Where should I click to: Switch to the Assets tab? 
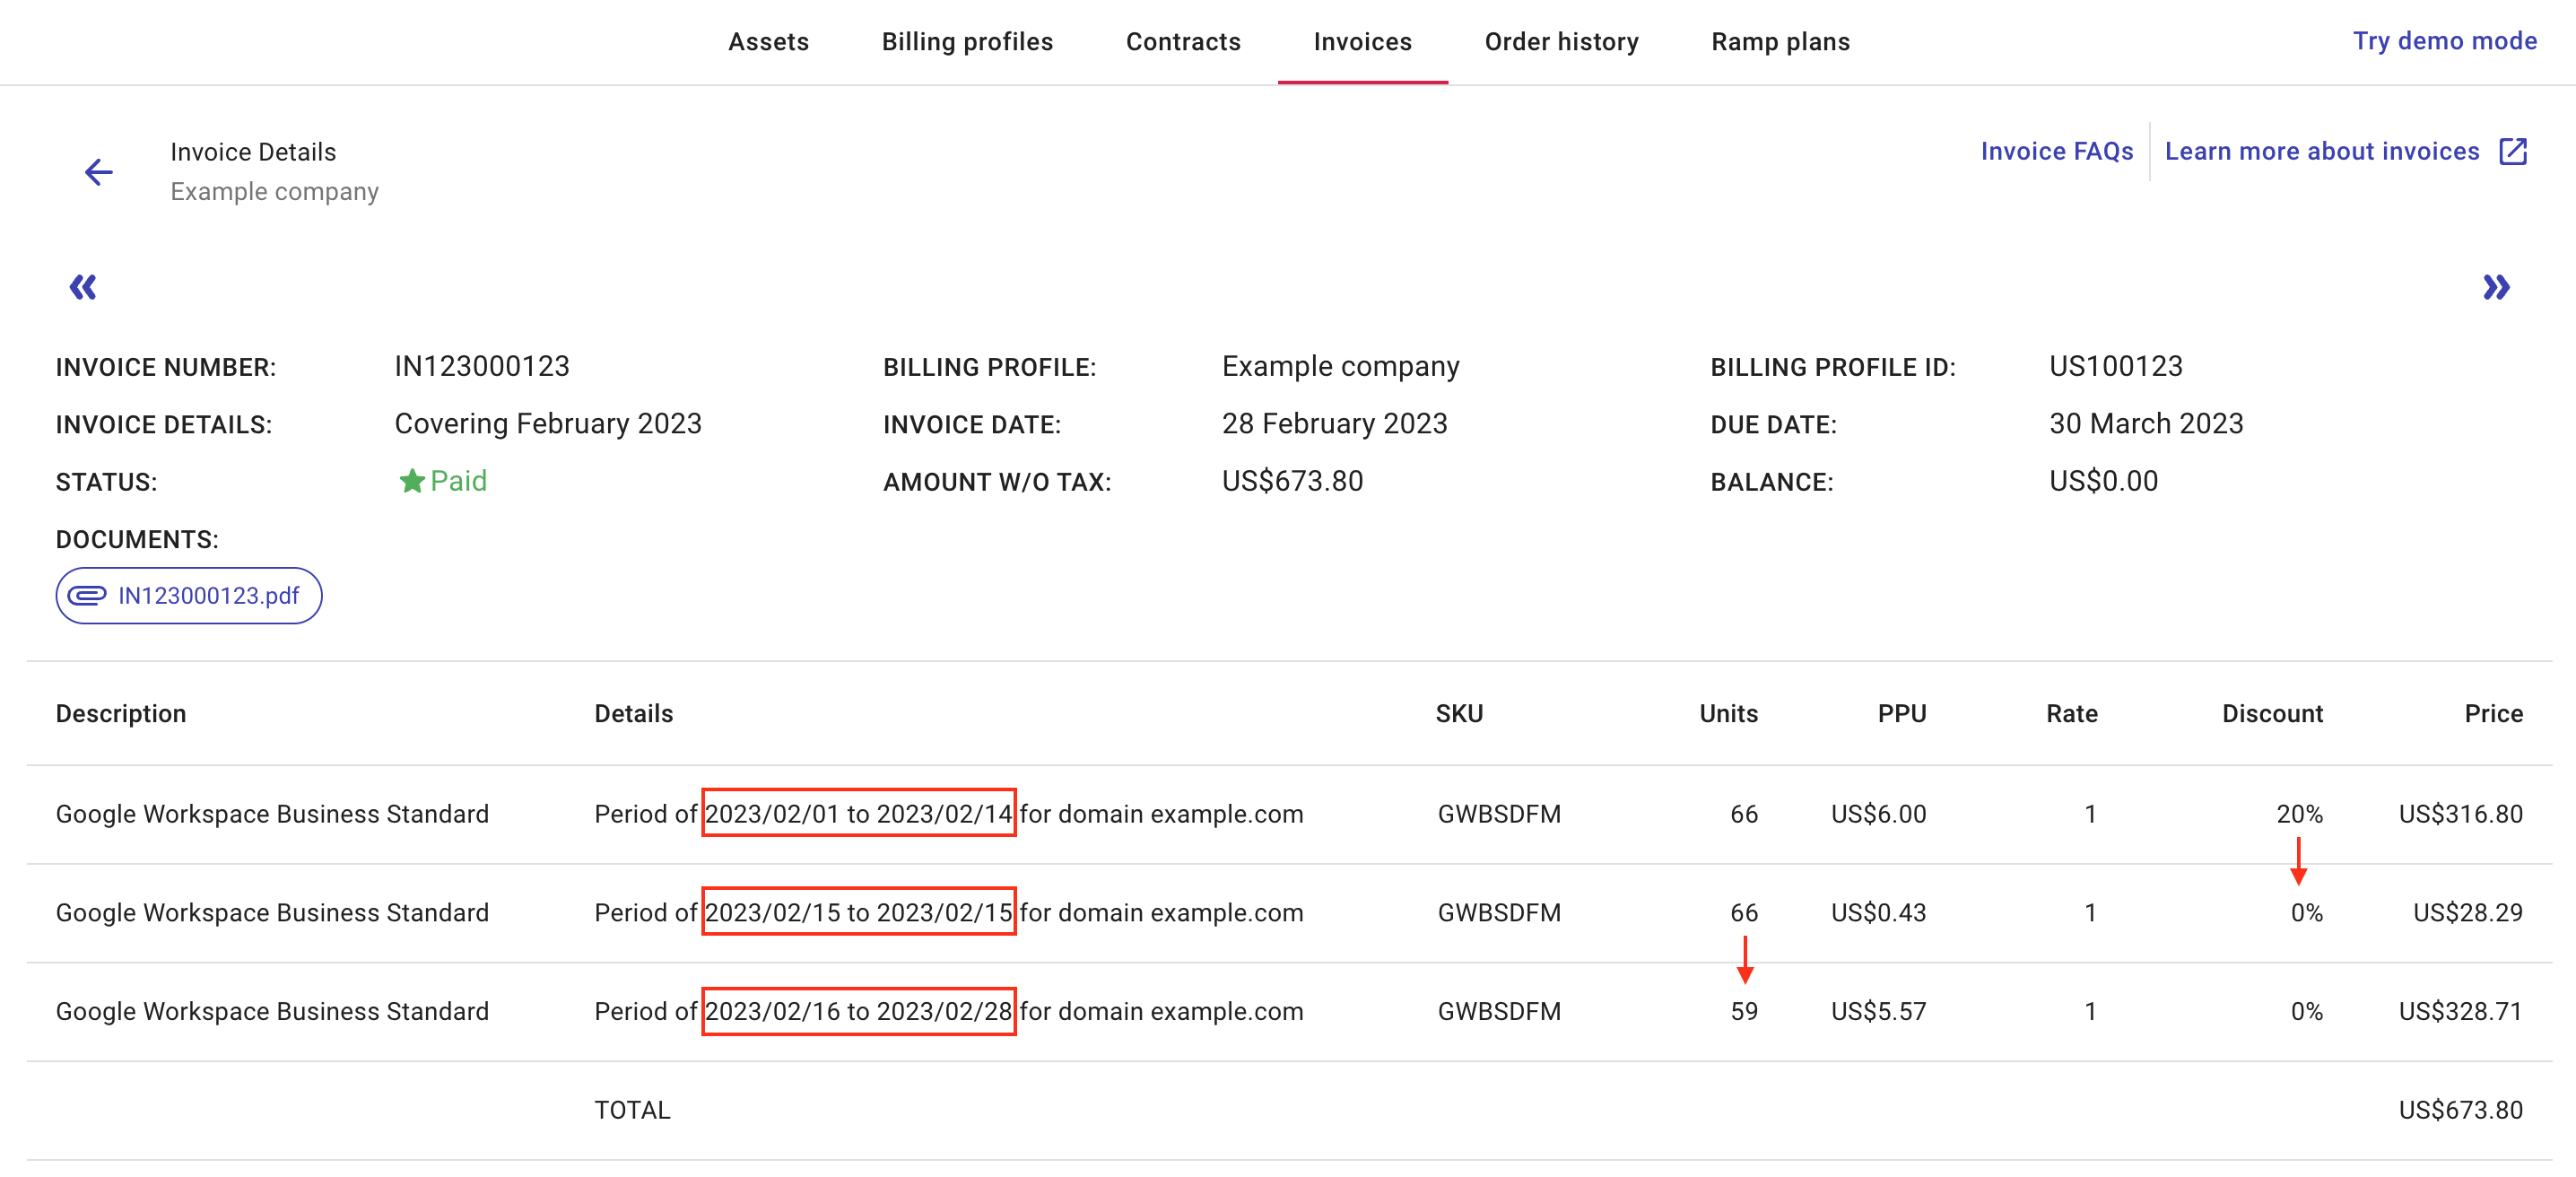pyautogui.click(x=769, y=41)
